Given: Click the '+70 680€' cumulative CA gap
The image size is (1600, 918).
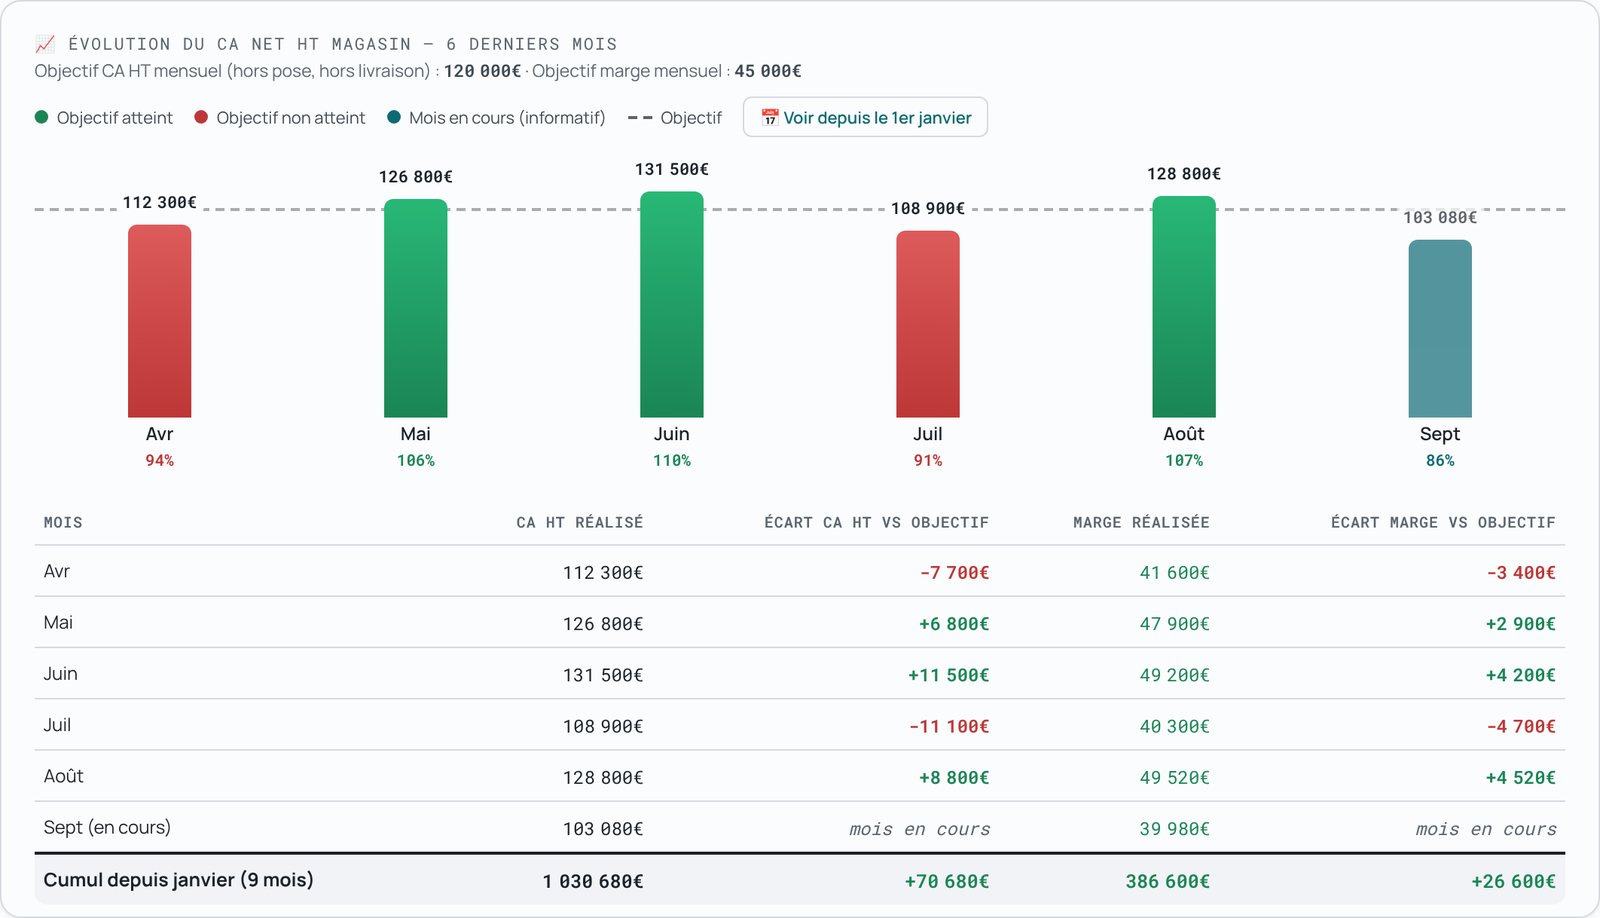Looking at the screenshot, I should 947,882.
